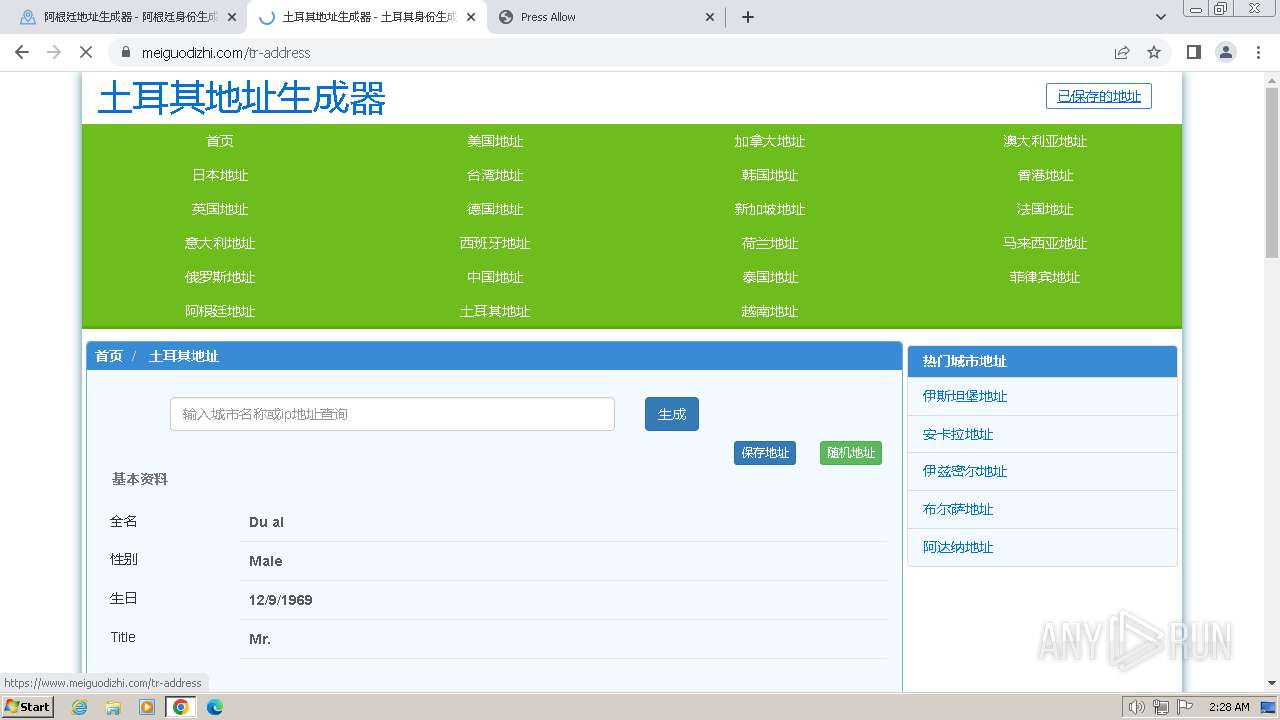
Task: Open 澳大利亚地址 menu item
Action: tap(1045, 141)
